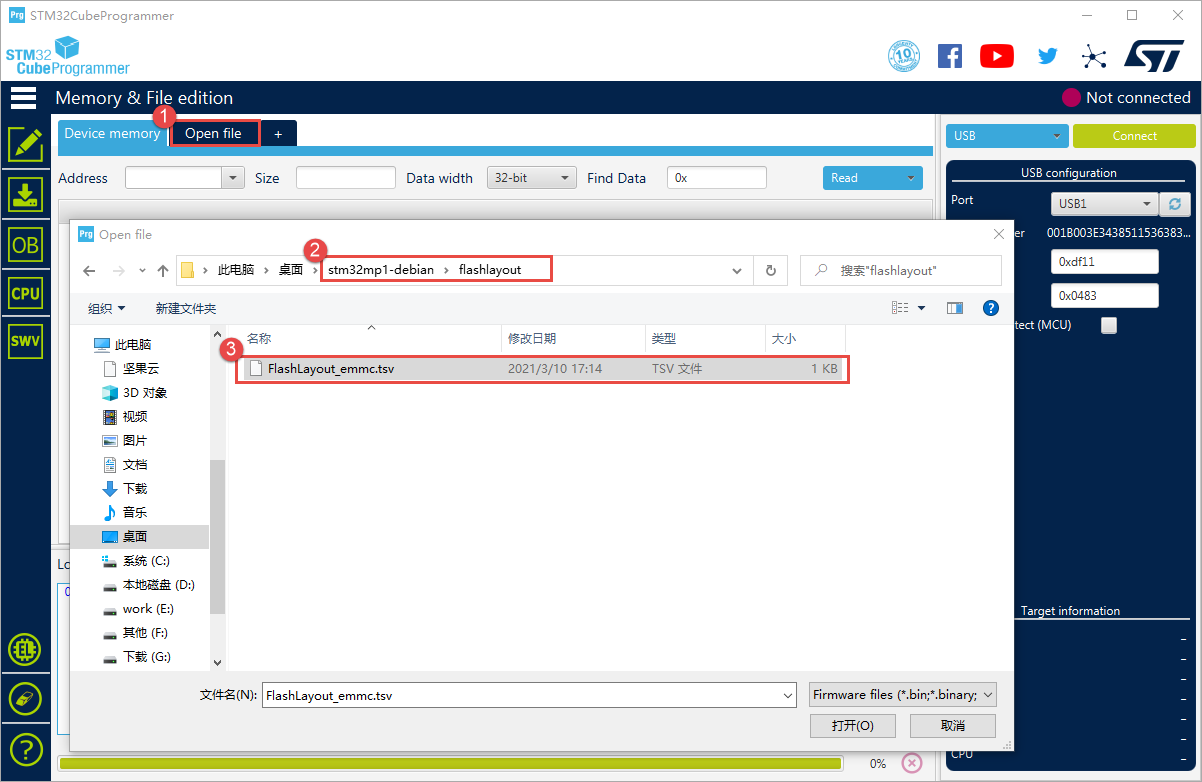Open the YouTube icon link
1202x782 pixels.
997,56
